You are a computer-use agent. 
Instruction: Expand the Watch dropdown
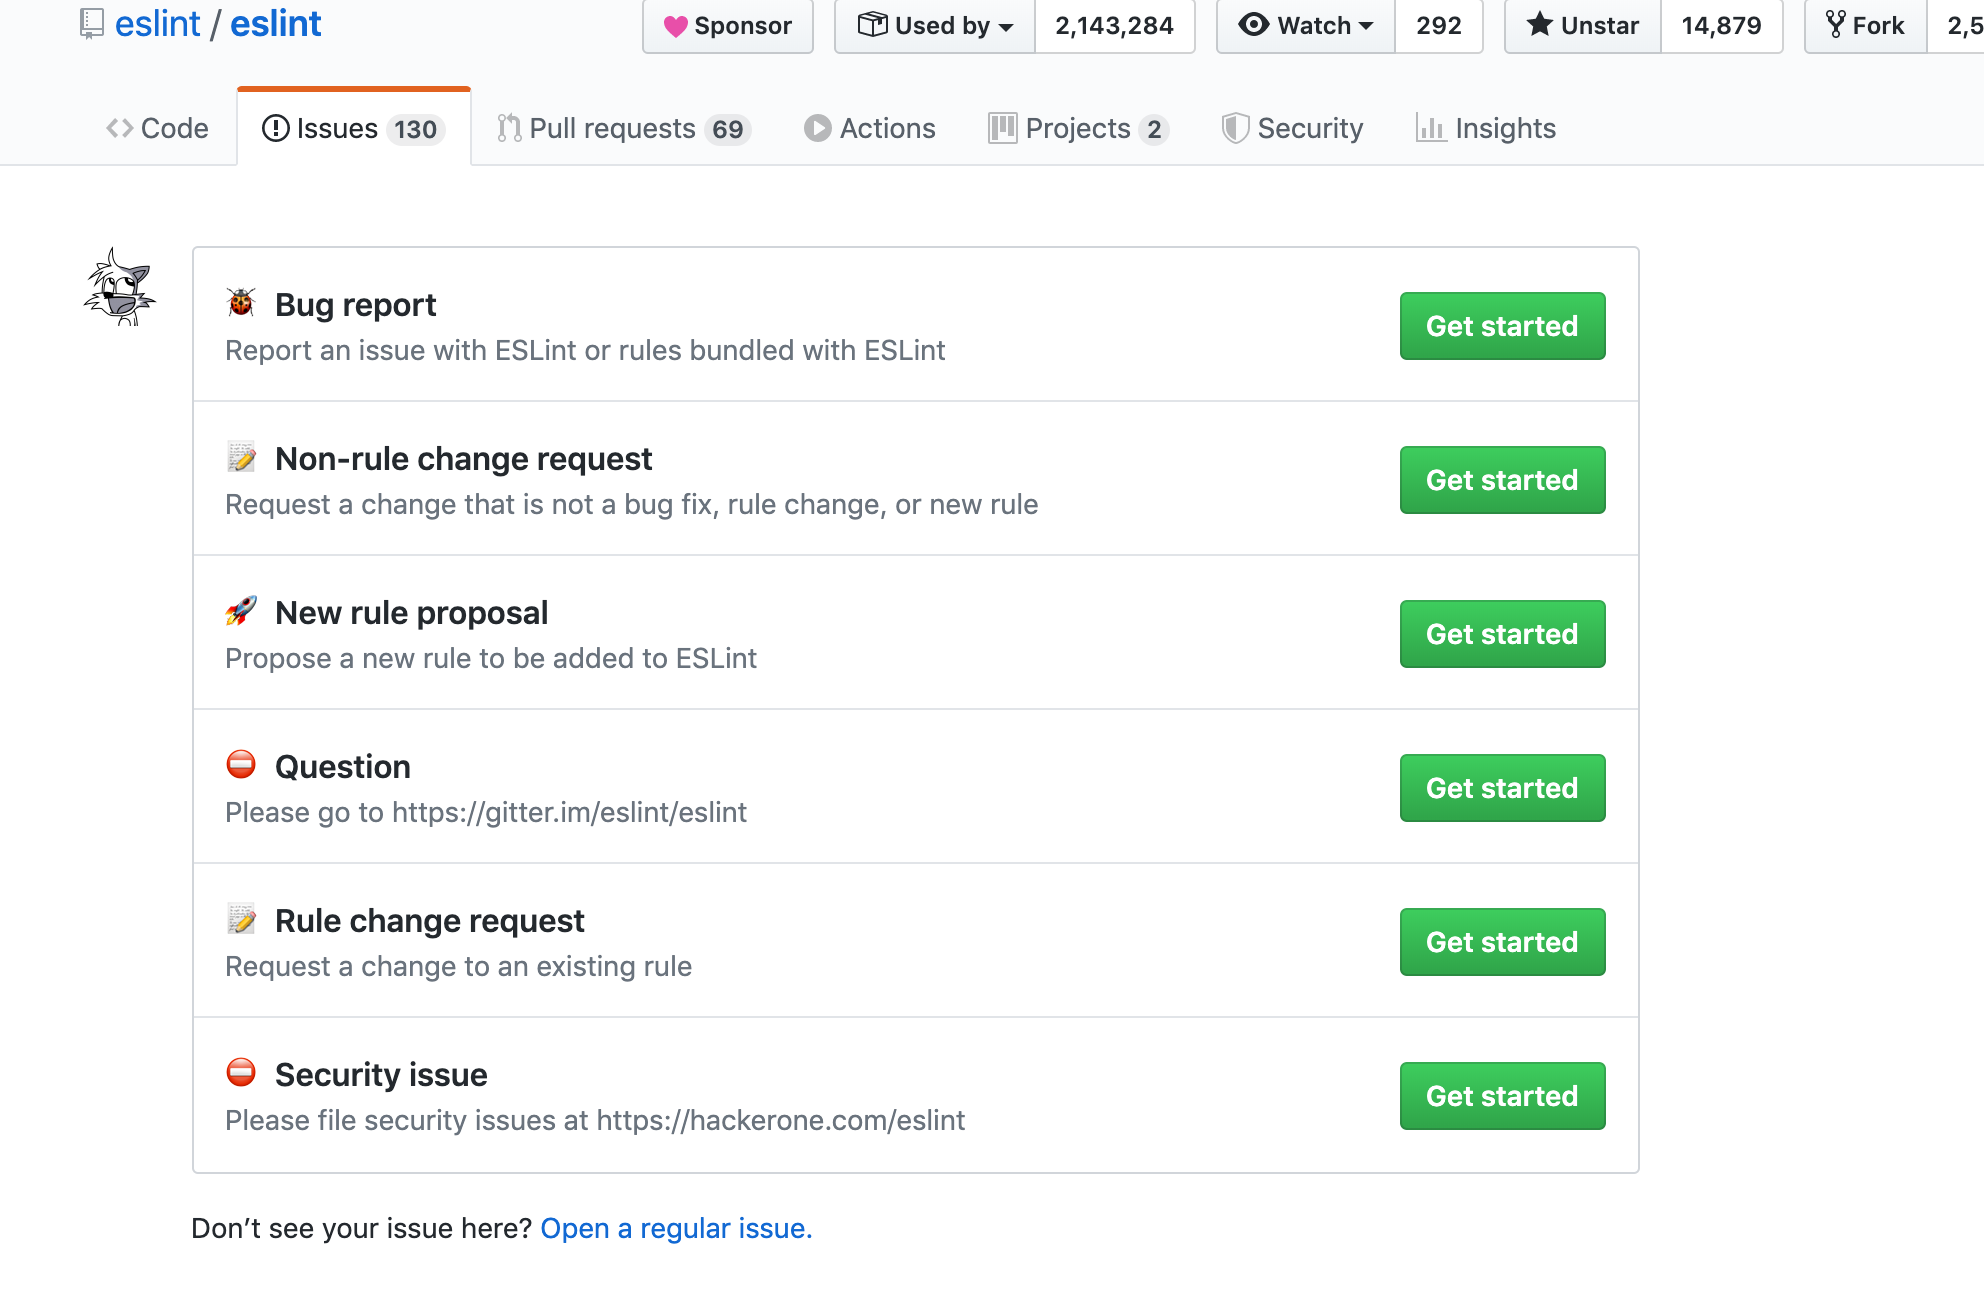click(x=1306, y=25)
